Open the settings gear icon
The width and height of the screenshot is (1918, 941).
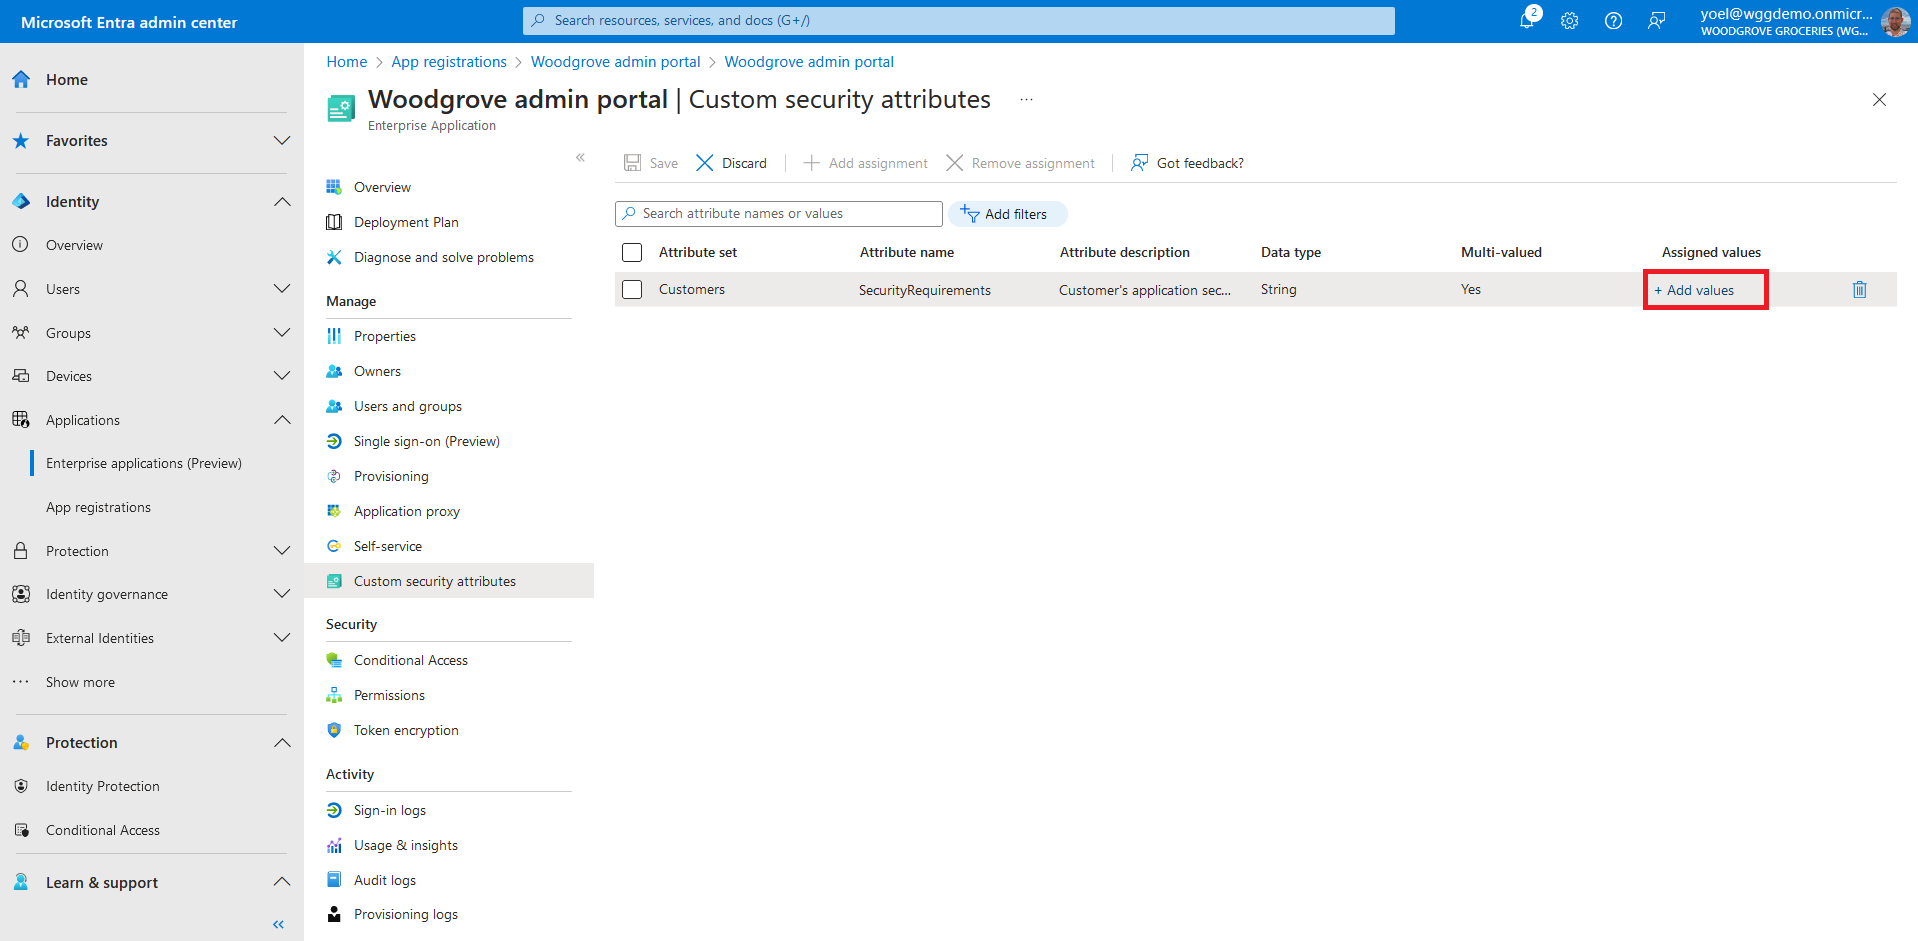click(x=1570, y=21)
